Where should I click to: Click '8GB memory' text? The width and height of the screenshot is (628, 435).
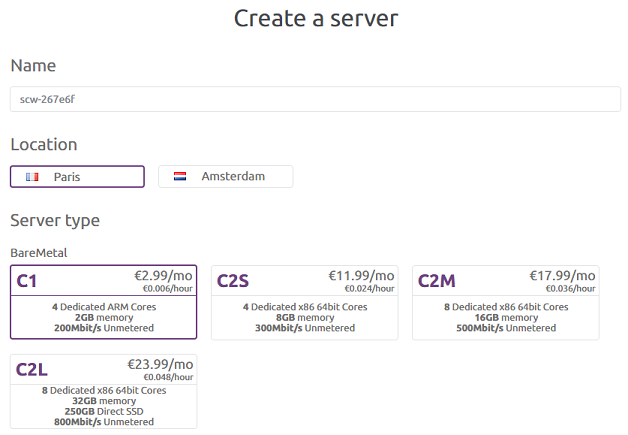point(305,318)
